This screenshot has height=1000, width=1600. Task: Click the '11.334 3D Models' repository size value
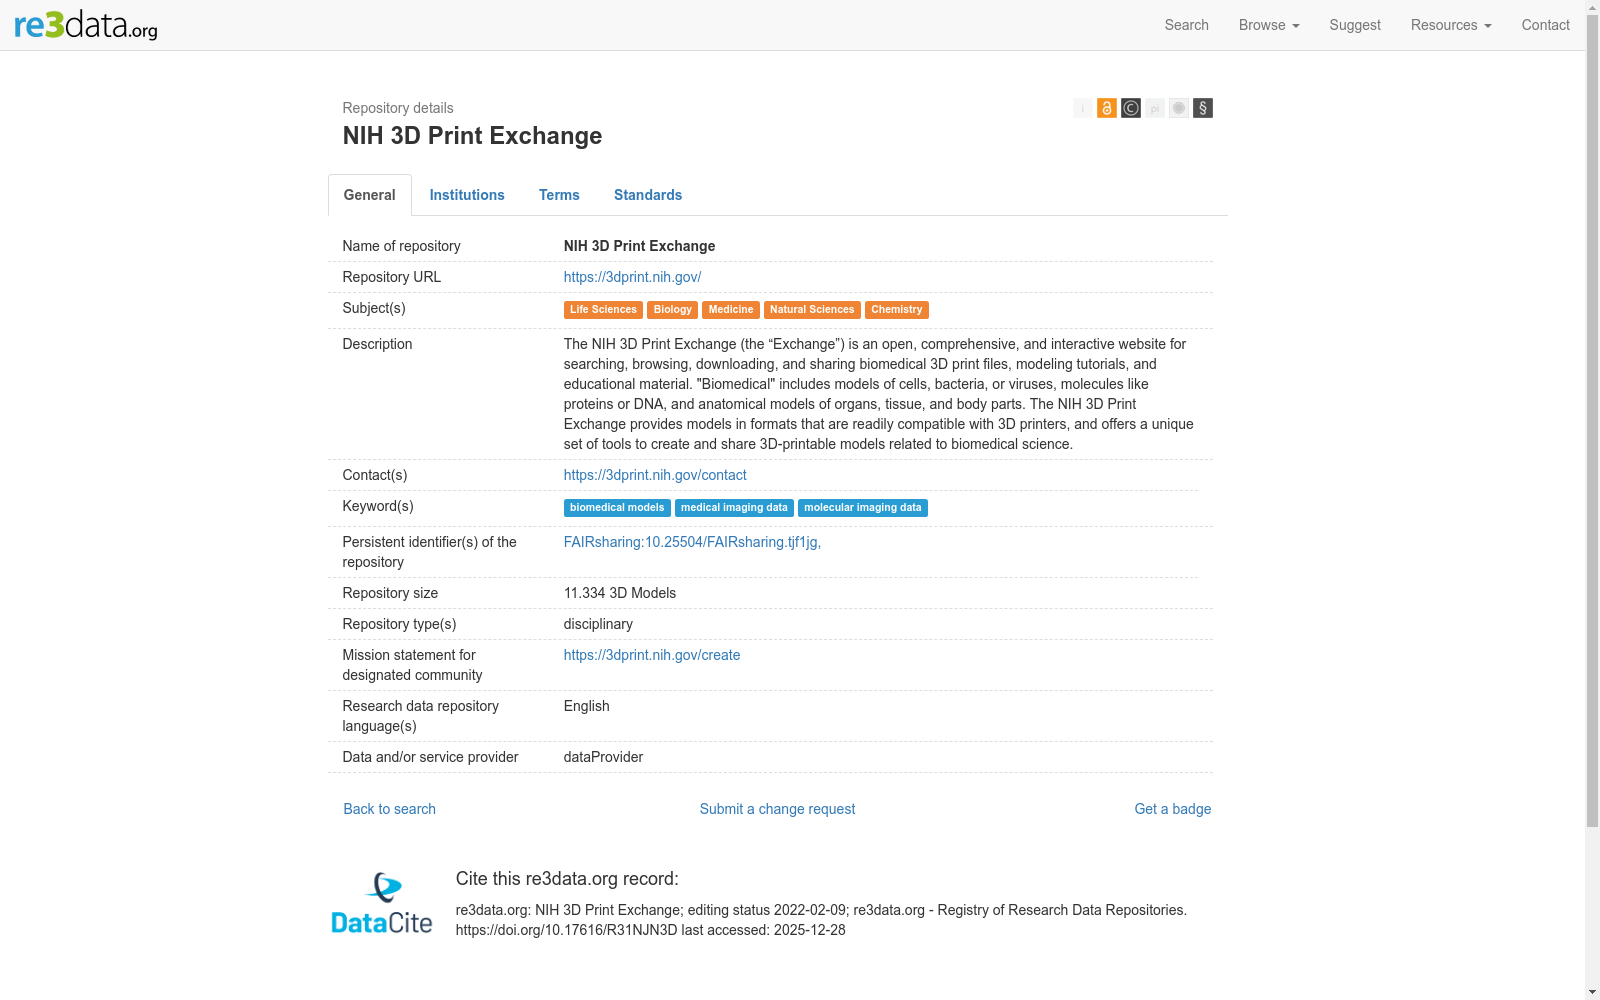(x=620, y=593)
